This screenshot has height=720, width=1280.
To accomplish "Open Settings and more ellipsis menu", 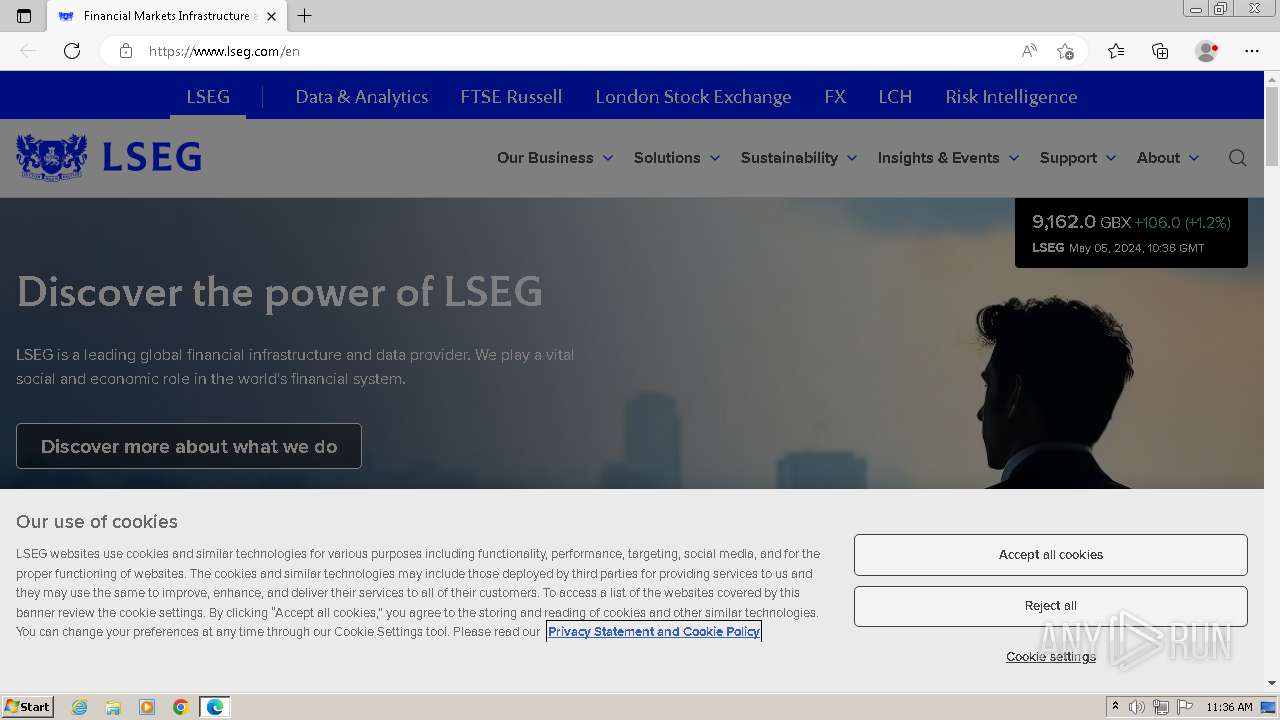I will click(1252, 51).
